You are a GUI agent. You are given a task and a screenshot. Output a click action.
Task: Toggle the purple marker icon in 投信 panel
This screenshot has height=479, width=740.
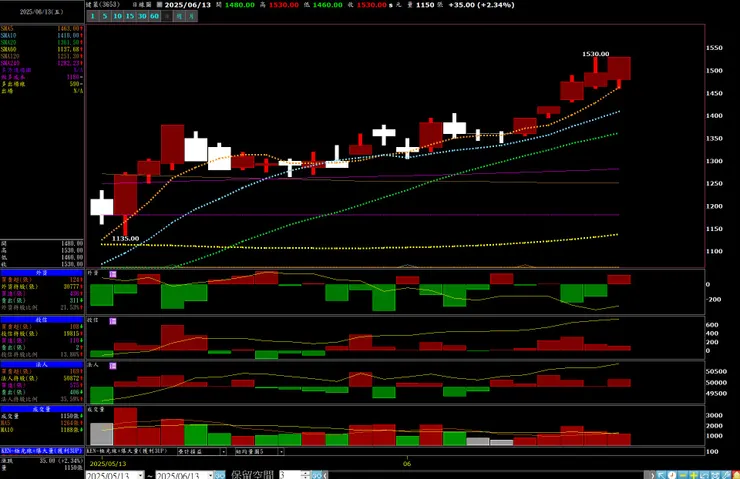pos(113,321)
